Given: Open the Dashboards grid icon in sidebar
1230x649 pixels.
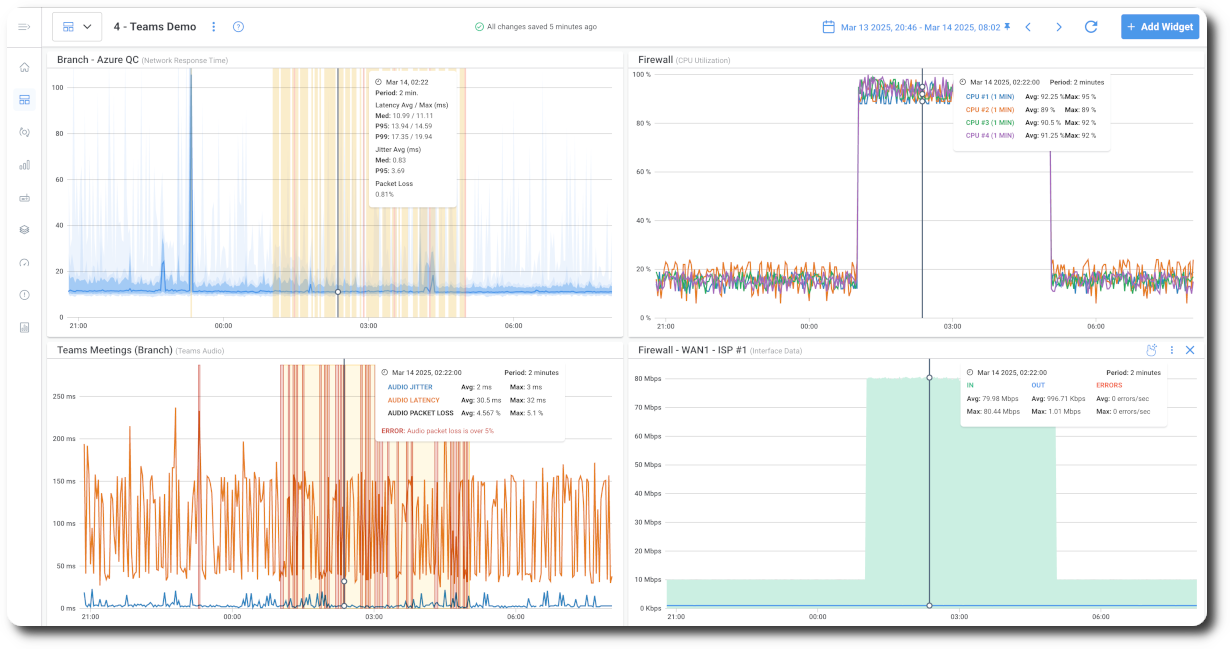Looking at the screenshot, I should (25, 99).
